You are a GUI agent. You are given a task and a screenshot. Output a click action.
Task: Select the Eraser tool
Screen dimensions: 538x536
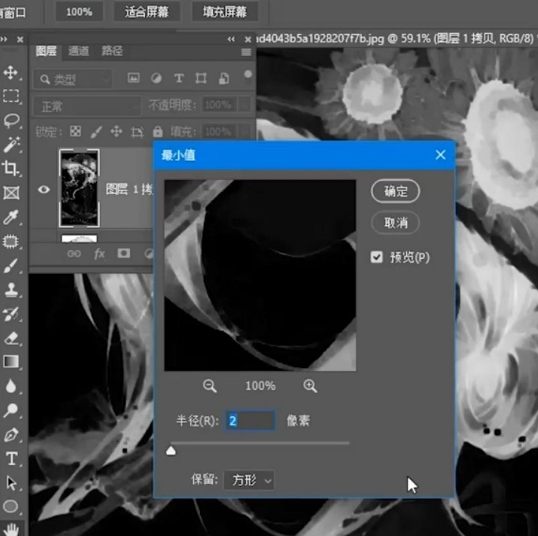[x=11, y=338]
